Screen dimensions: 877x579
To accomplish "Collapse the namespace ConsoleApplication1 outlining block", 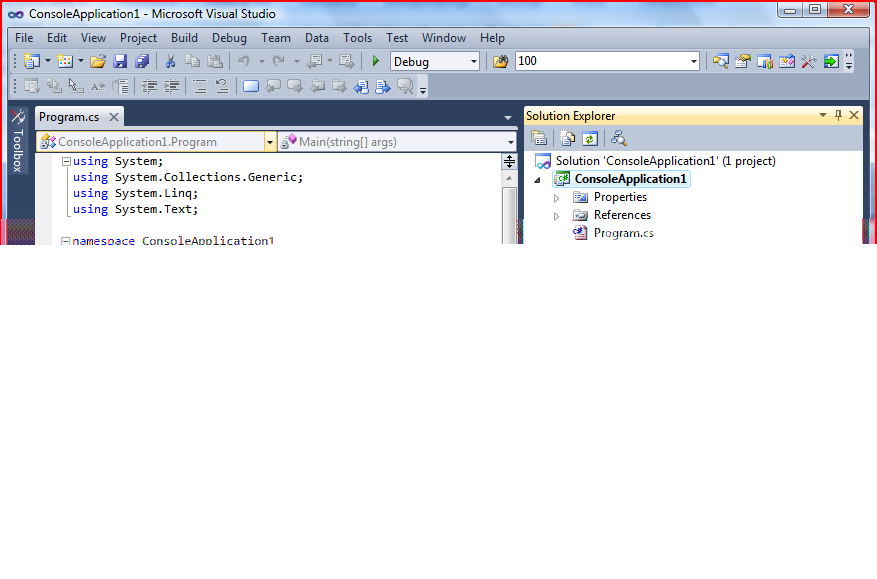I will coord(65,241).
